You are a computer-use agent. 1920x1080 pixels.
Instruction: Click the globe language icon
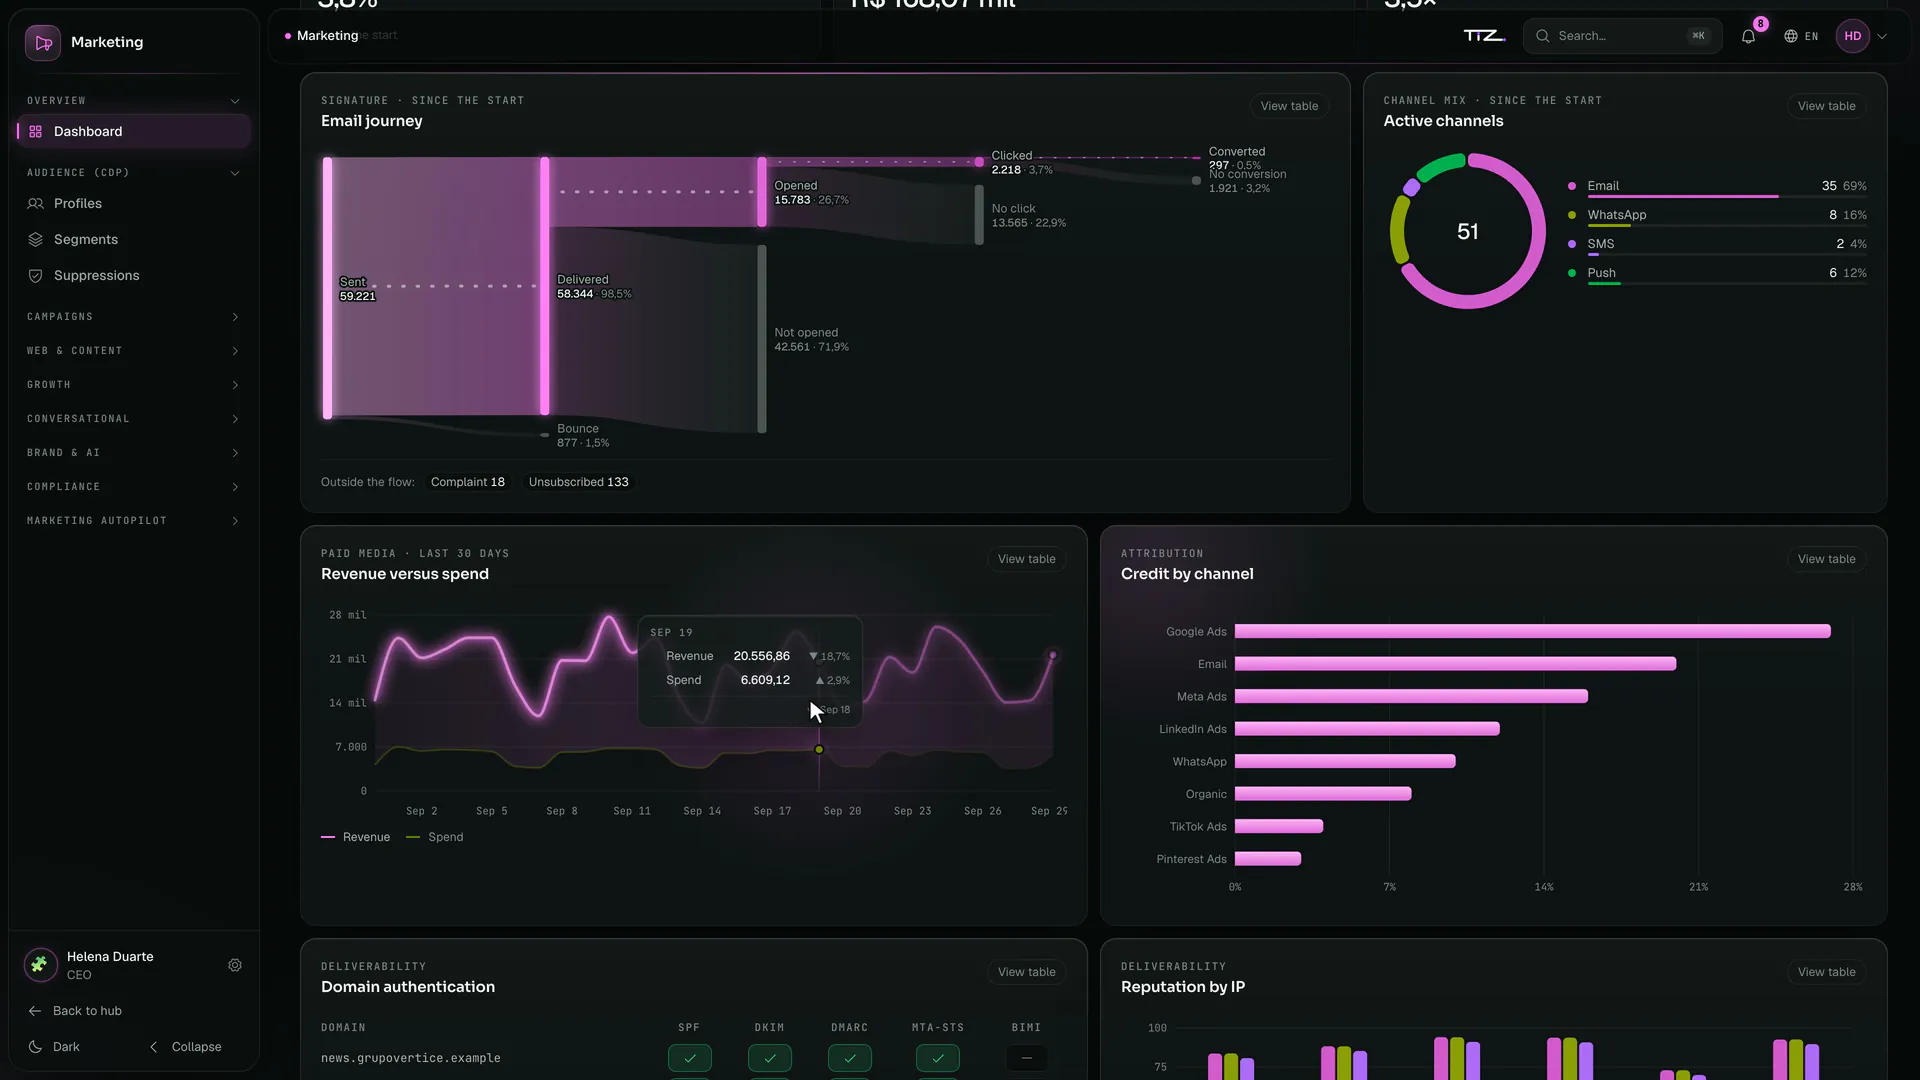pyautogui.click(x=1791, y=36)
